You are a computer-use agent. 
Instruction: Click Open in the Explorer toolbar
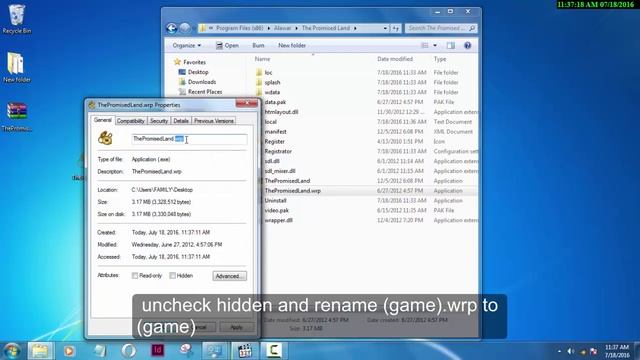pos(227,45)
